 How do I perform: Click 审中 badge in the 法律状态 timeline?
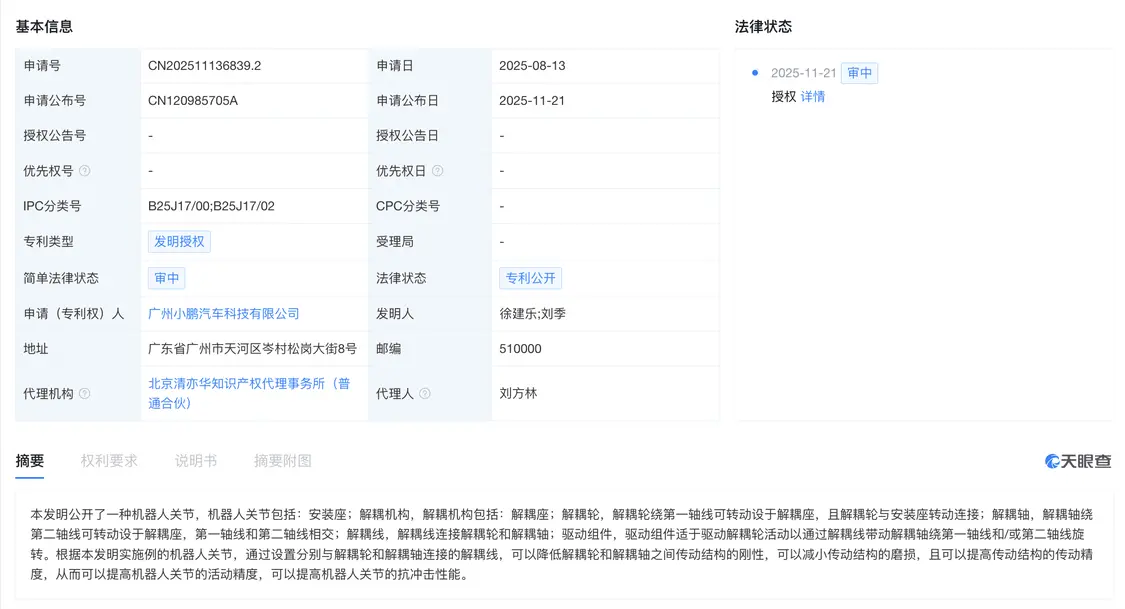pos(859,73)
